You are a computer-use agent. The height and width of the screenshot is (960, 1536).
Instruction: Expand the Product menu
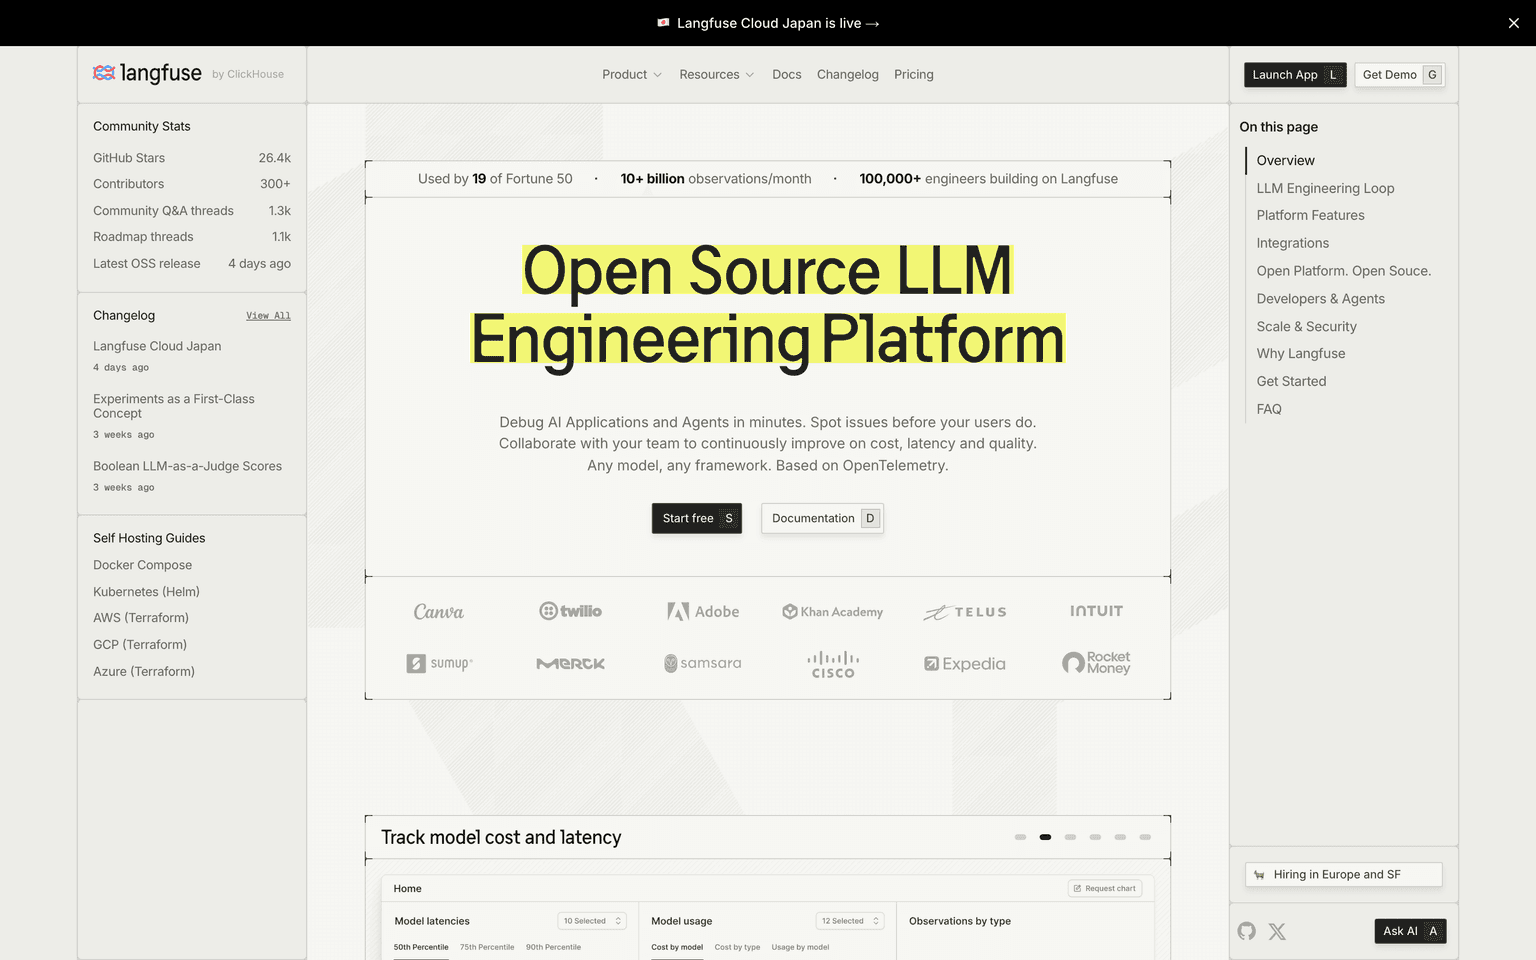(x=632, y=74)
